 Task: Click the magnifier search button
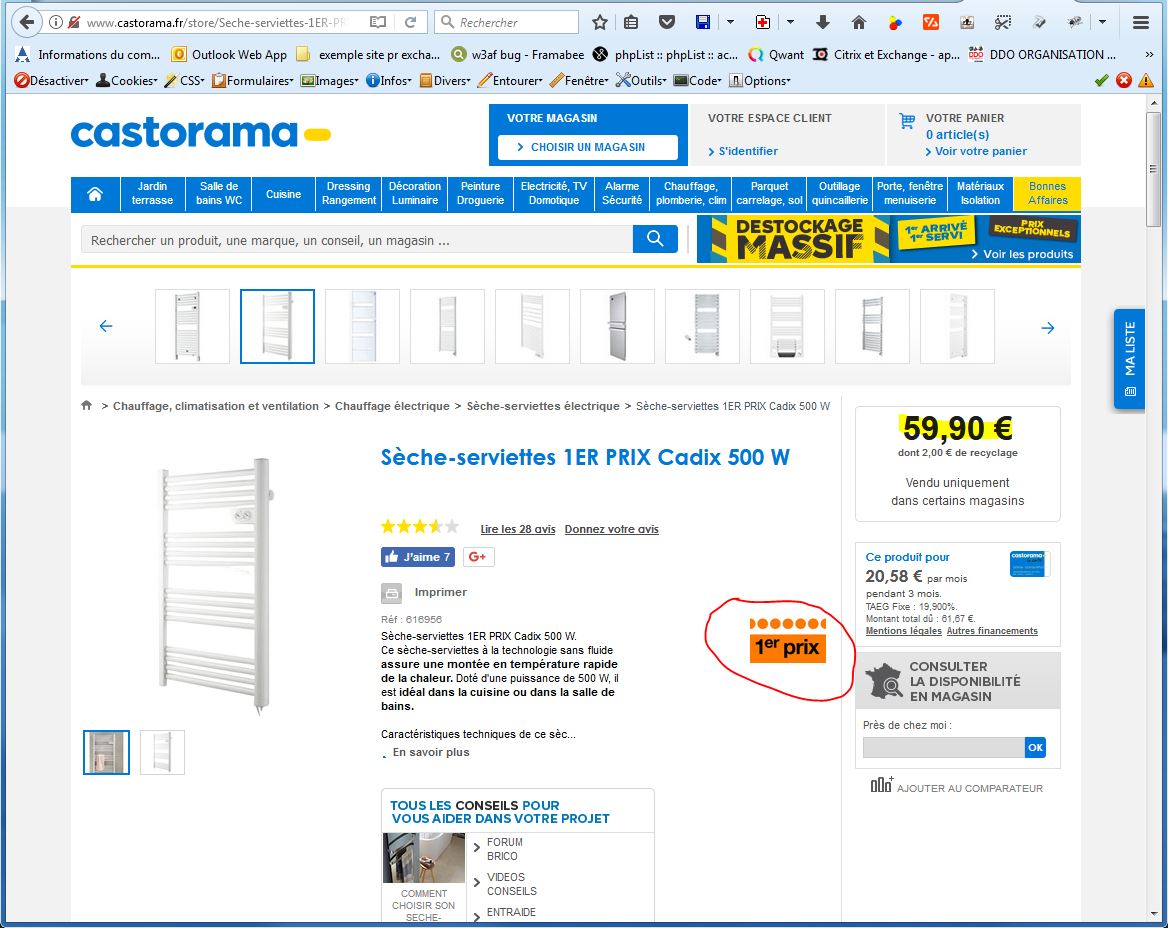655,239
